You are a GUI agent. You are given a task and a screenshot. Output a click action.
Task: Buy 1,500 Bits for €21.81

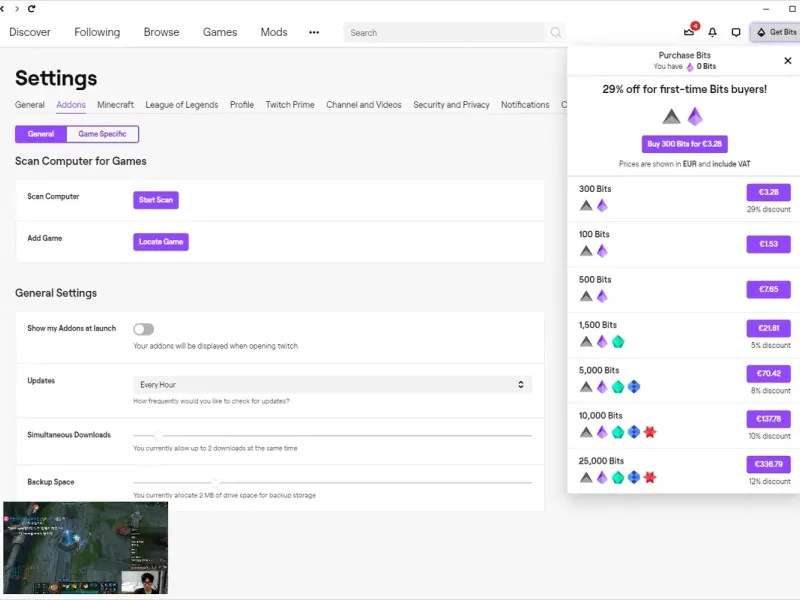[768, 328]
